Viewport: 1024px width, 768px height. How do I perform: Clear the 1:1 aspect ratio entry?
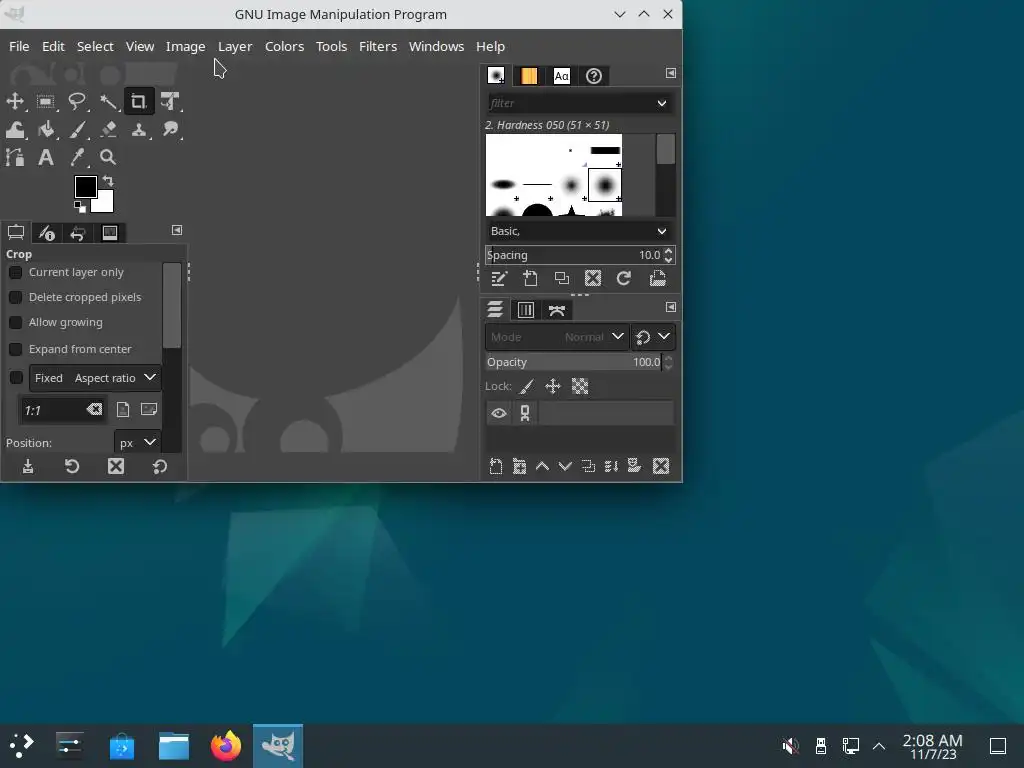94,409
